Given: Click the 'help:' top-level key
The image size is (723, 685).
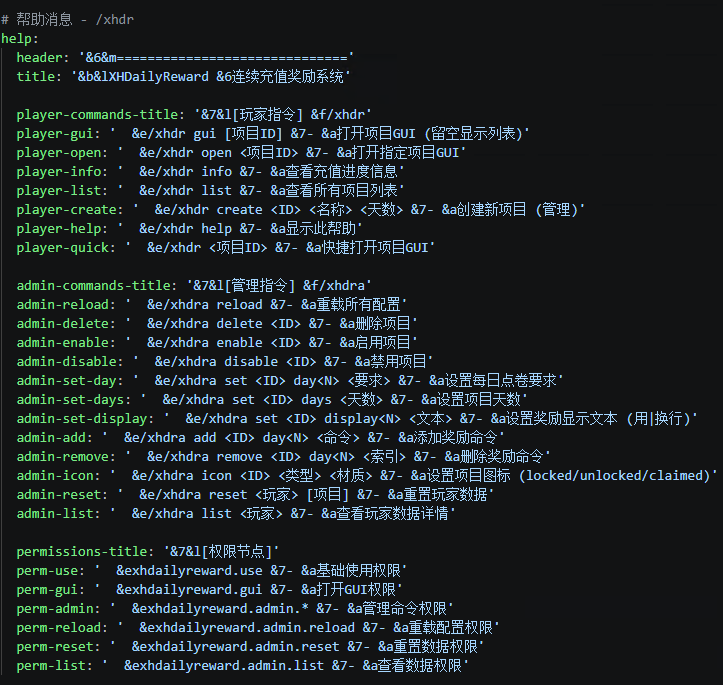Looking at the screenshot, I should [x=19, y=39].
